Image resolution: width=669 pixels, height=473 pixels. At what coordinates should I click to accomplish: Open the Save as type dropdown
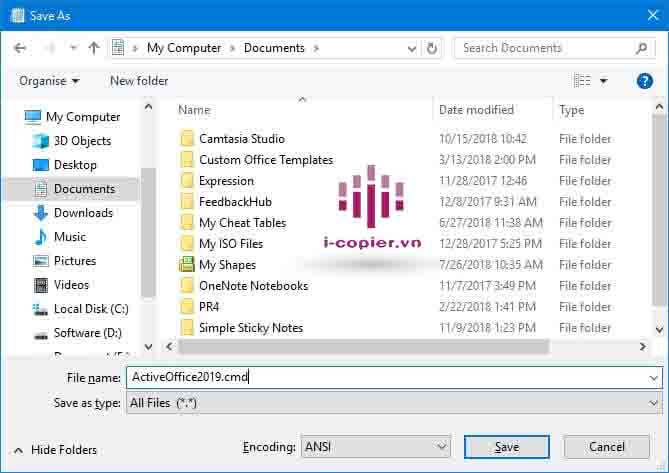tap(393, 403)
